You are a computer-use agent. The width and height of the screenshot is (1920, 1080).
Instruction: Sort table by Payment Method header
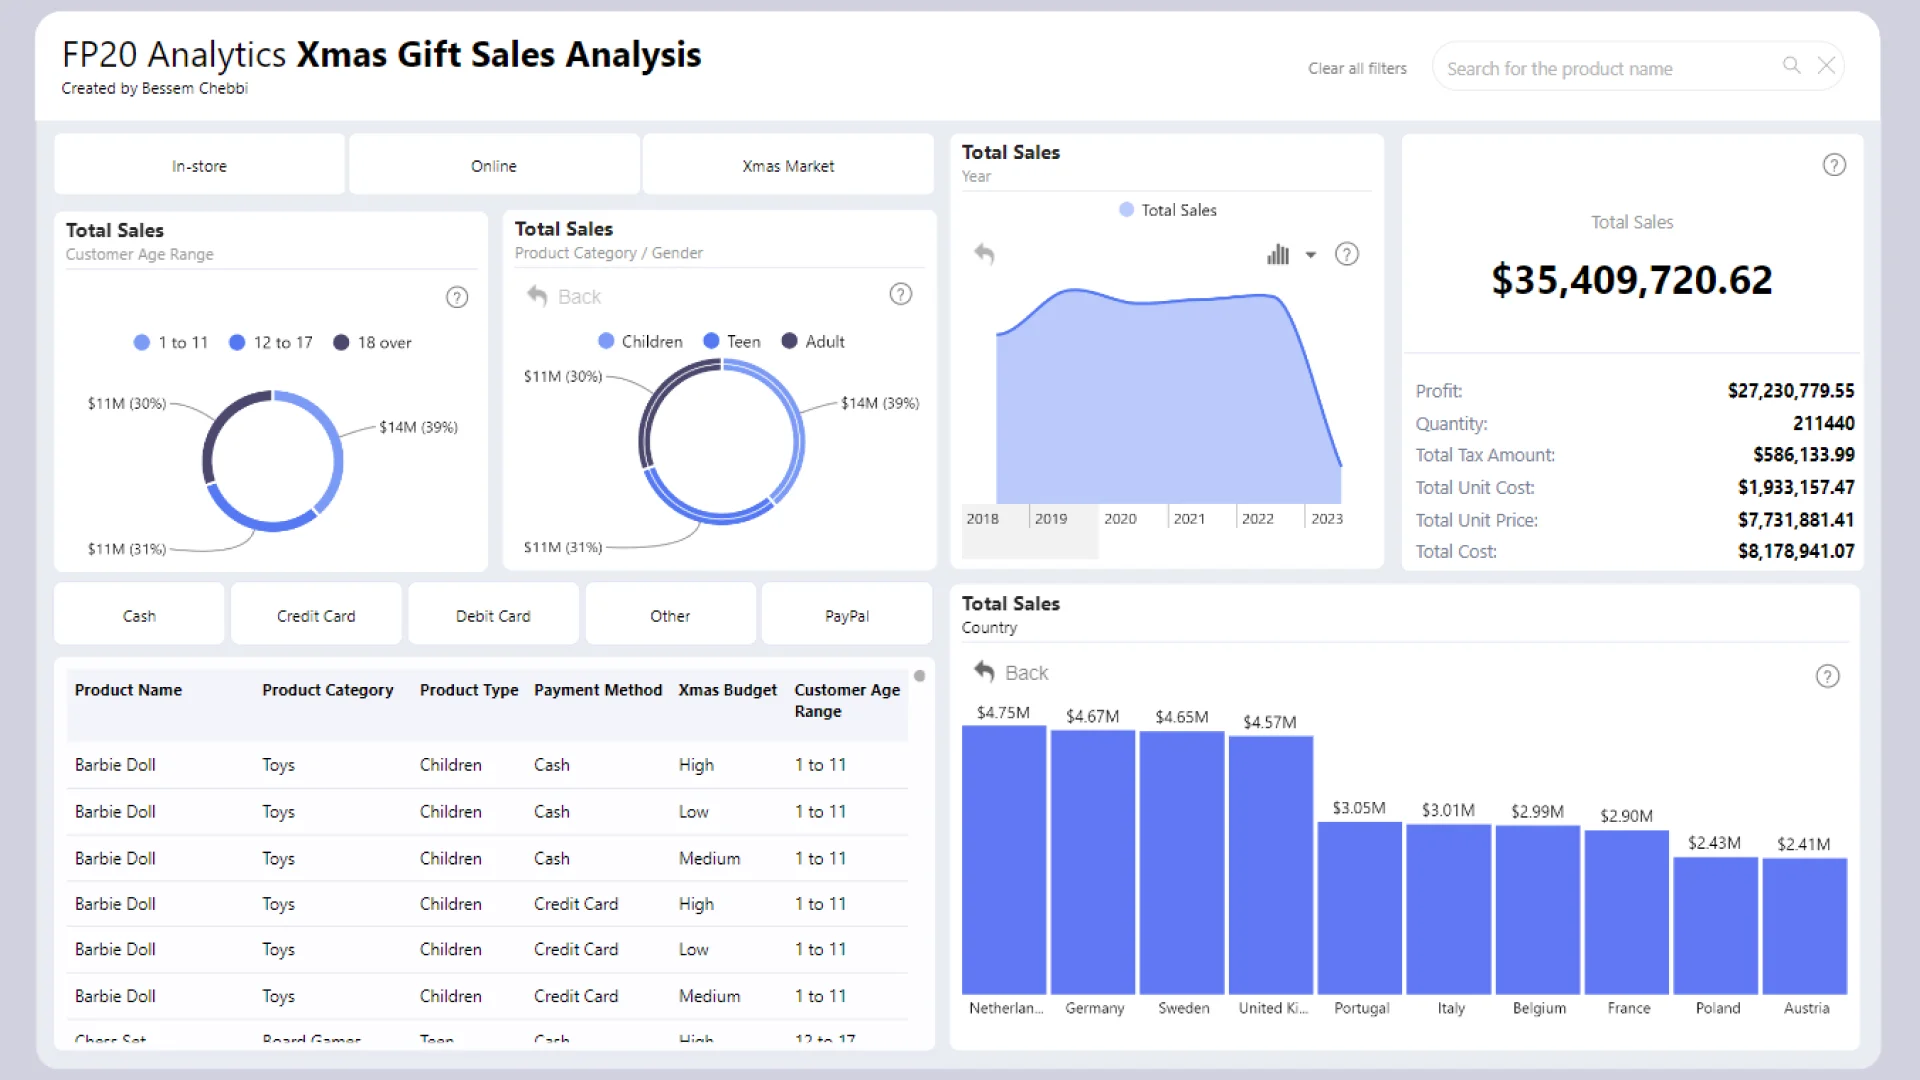click(598, 690)
